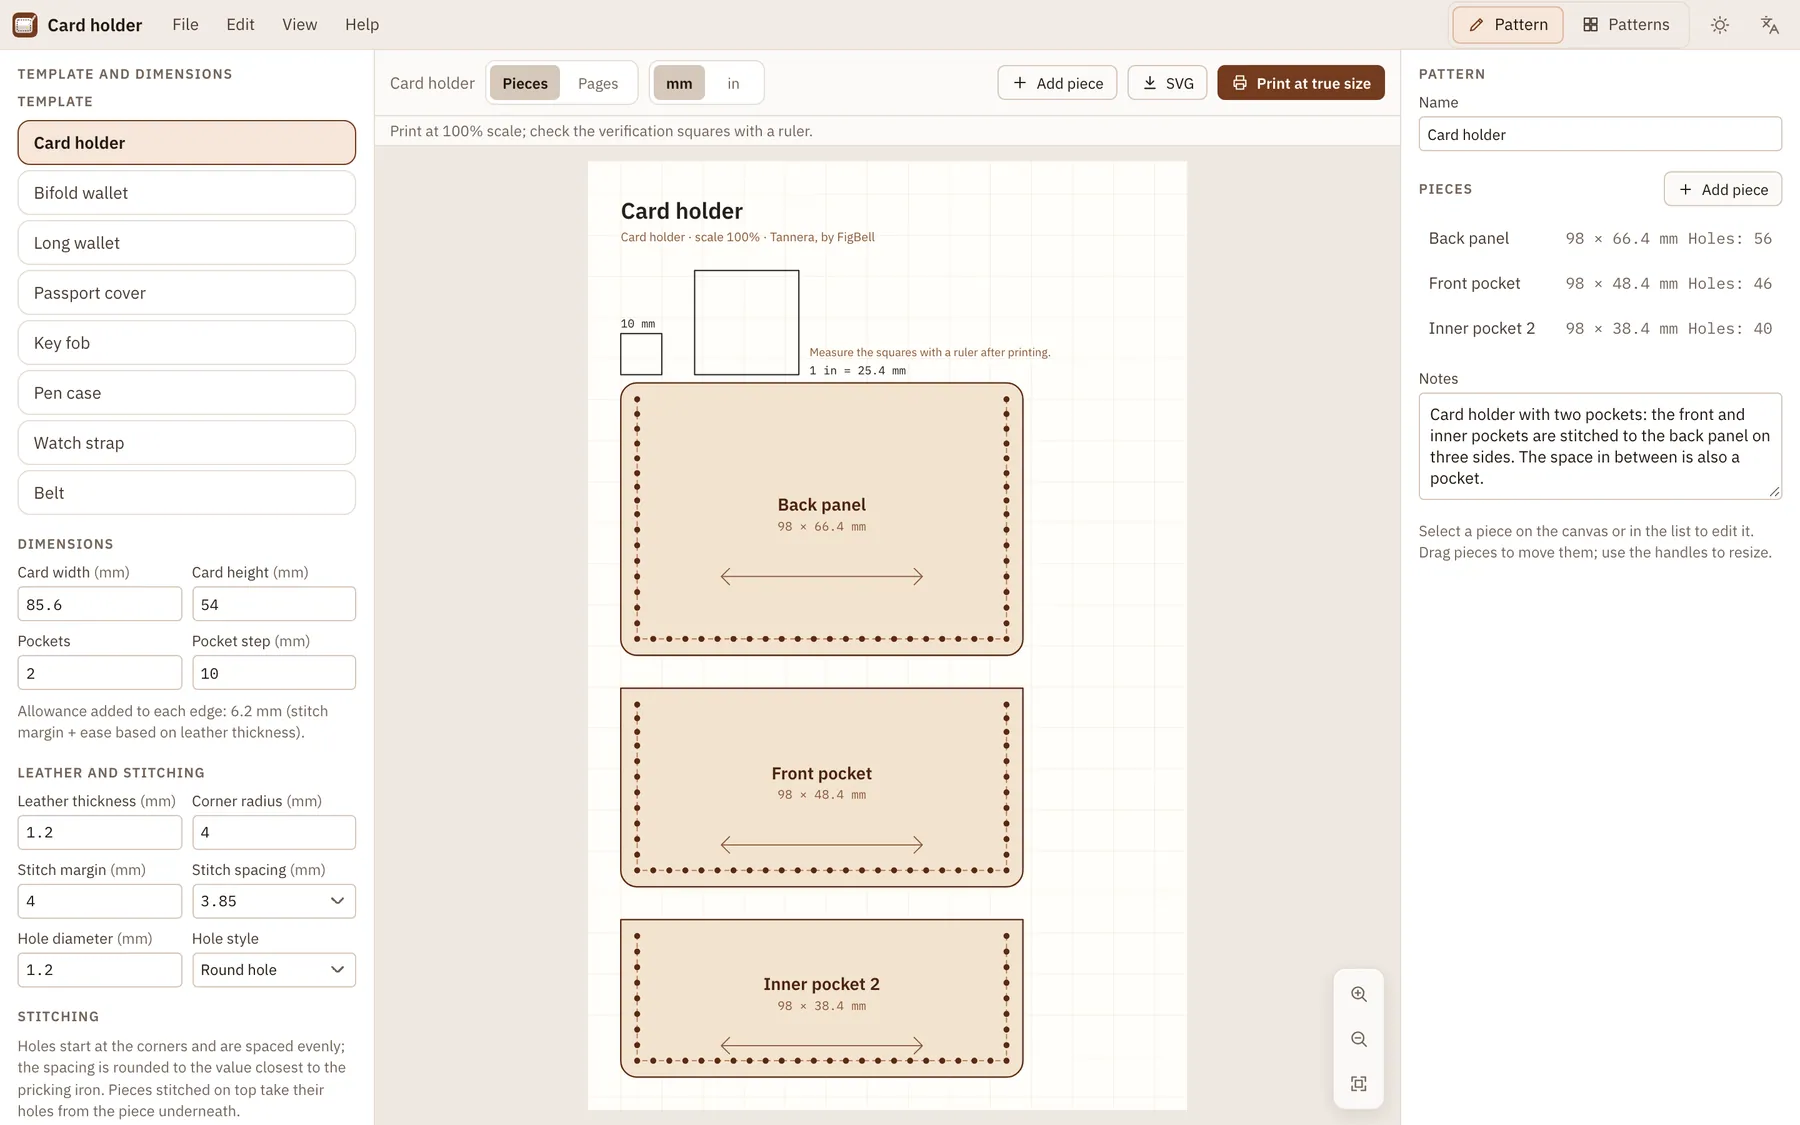Image resolution: width=1800 pixels, height=1125 pixels.
Task: Open the Patterns gallery mode
Action: [1626, 25]
